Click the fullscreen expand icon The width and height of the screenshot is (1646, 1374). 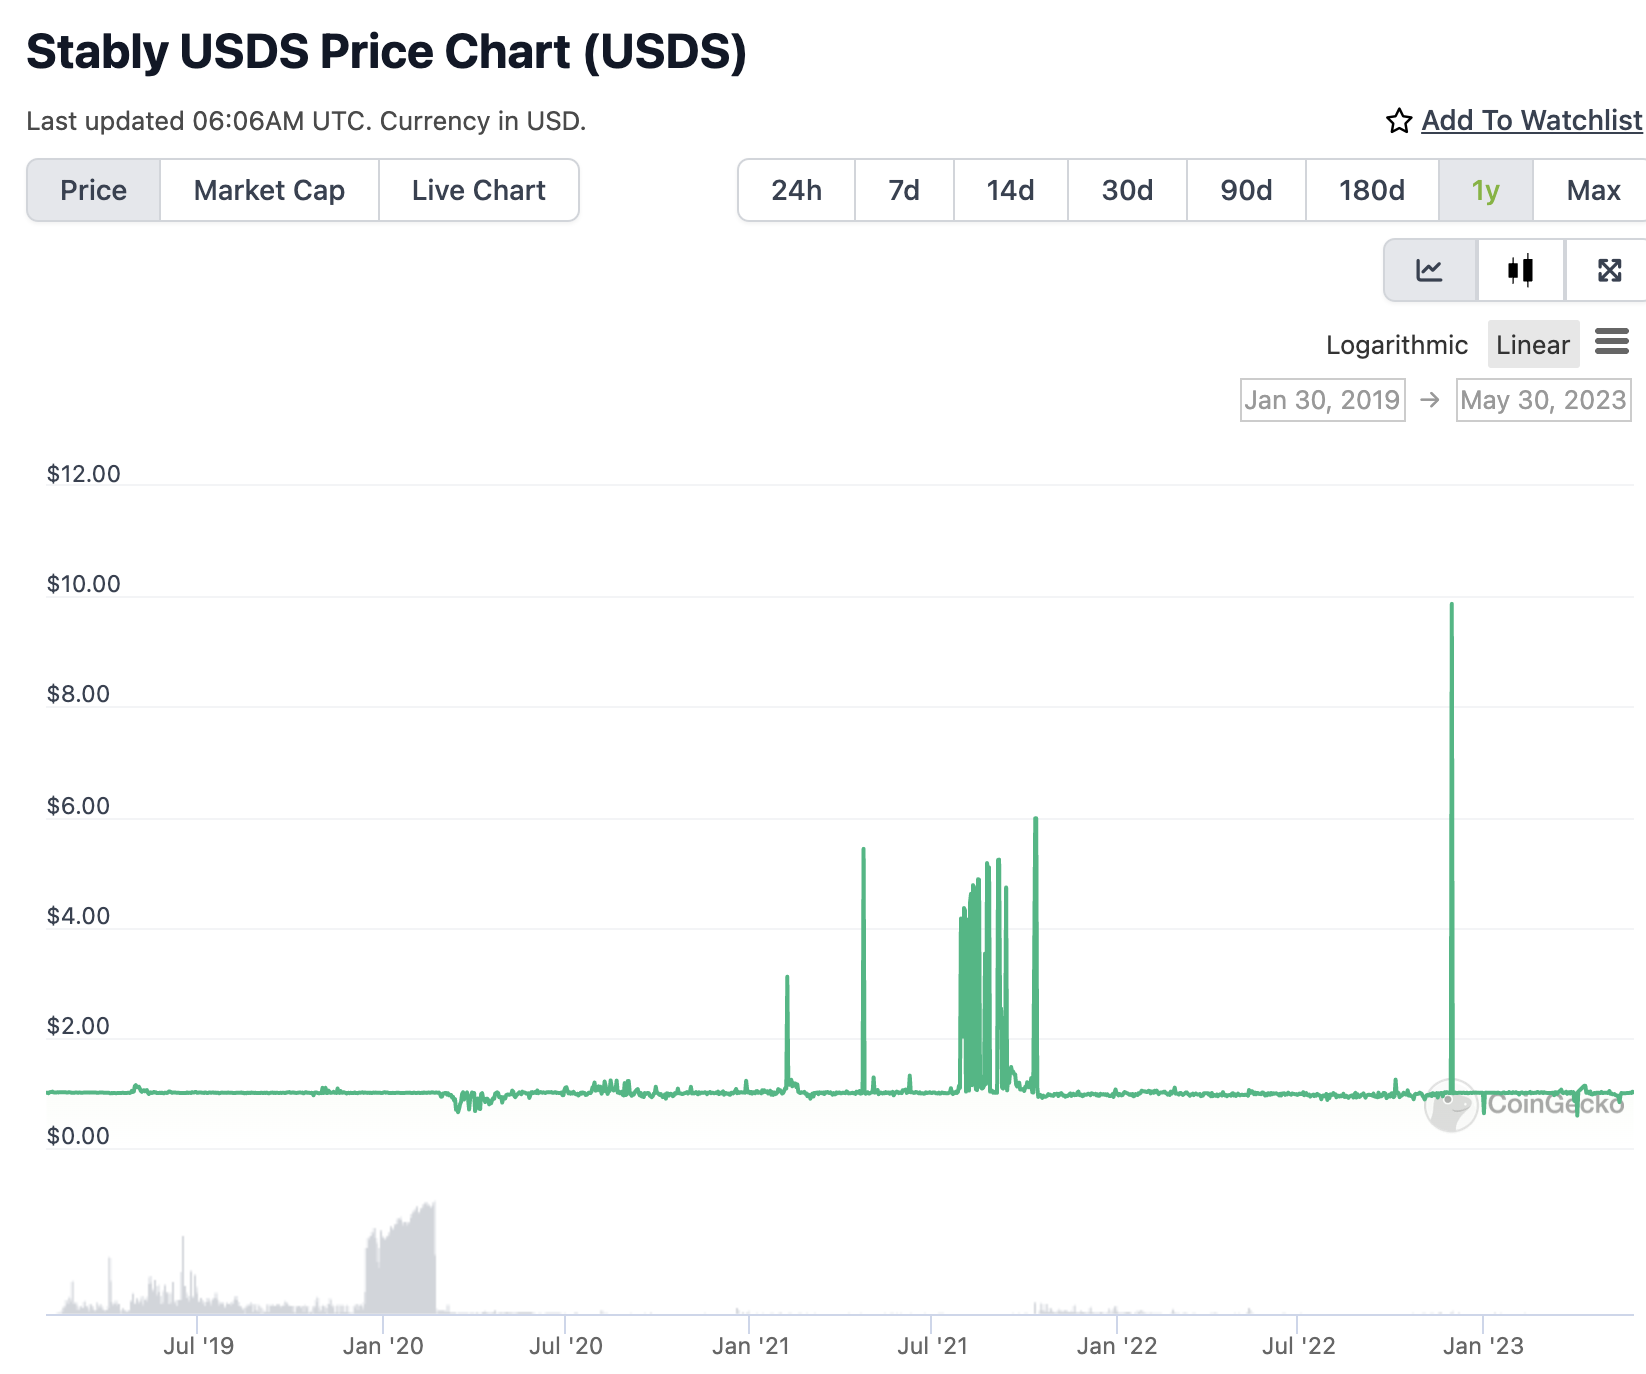tap(1609, 270)
